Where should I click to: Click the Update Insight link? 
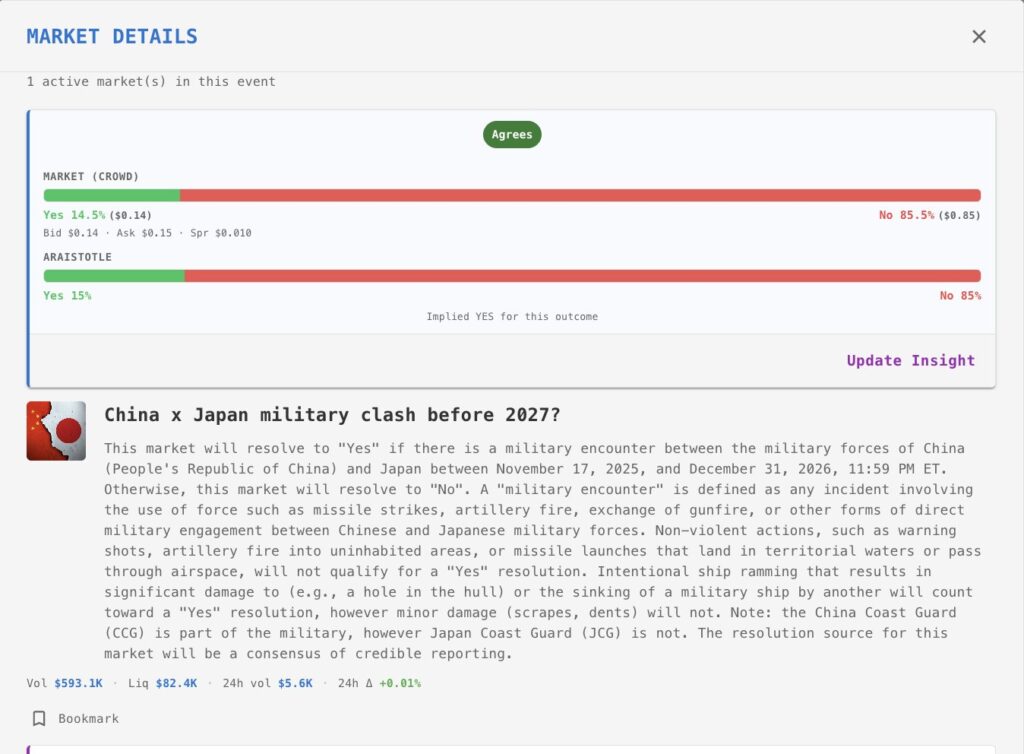pyautogui.click(x=910, y=360)
